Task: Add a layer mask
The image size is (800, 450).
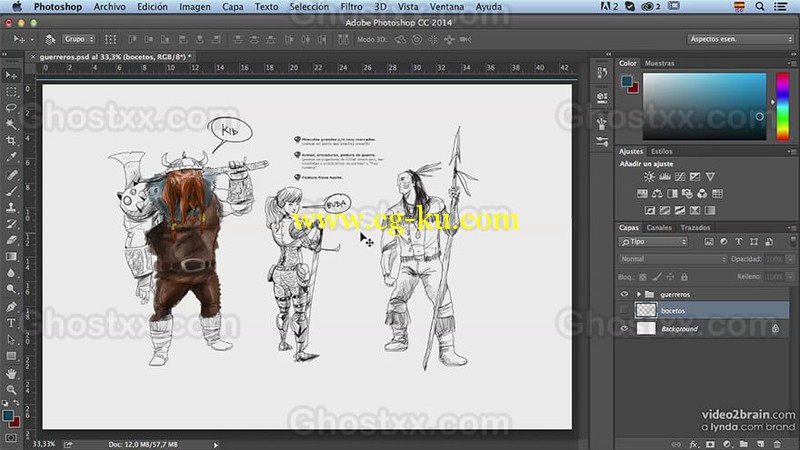Action: point(710,444)
